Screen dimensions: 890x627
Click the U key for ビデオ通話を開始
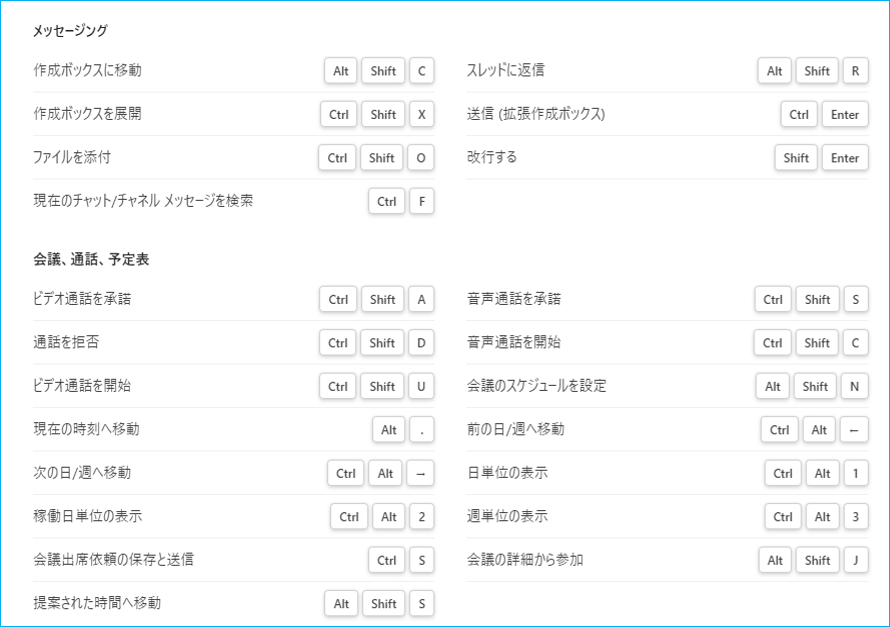click(422, 386)
